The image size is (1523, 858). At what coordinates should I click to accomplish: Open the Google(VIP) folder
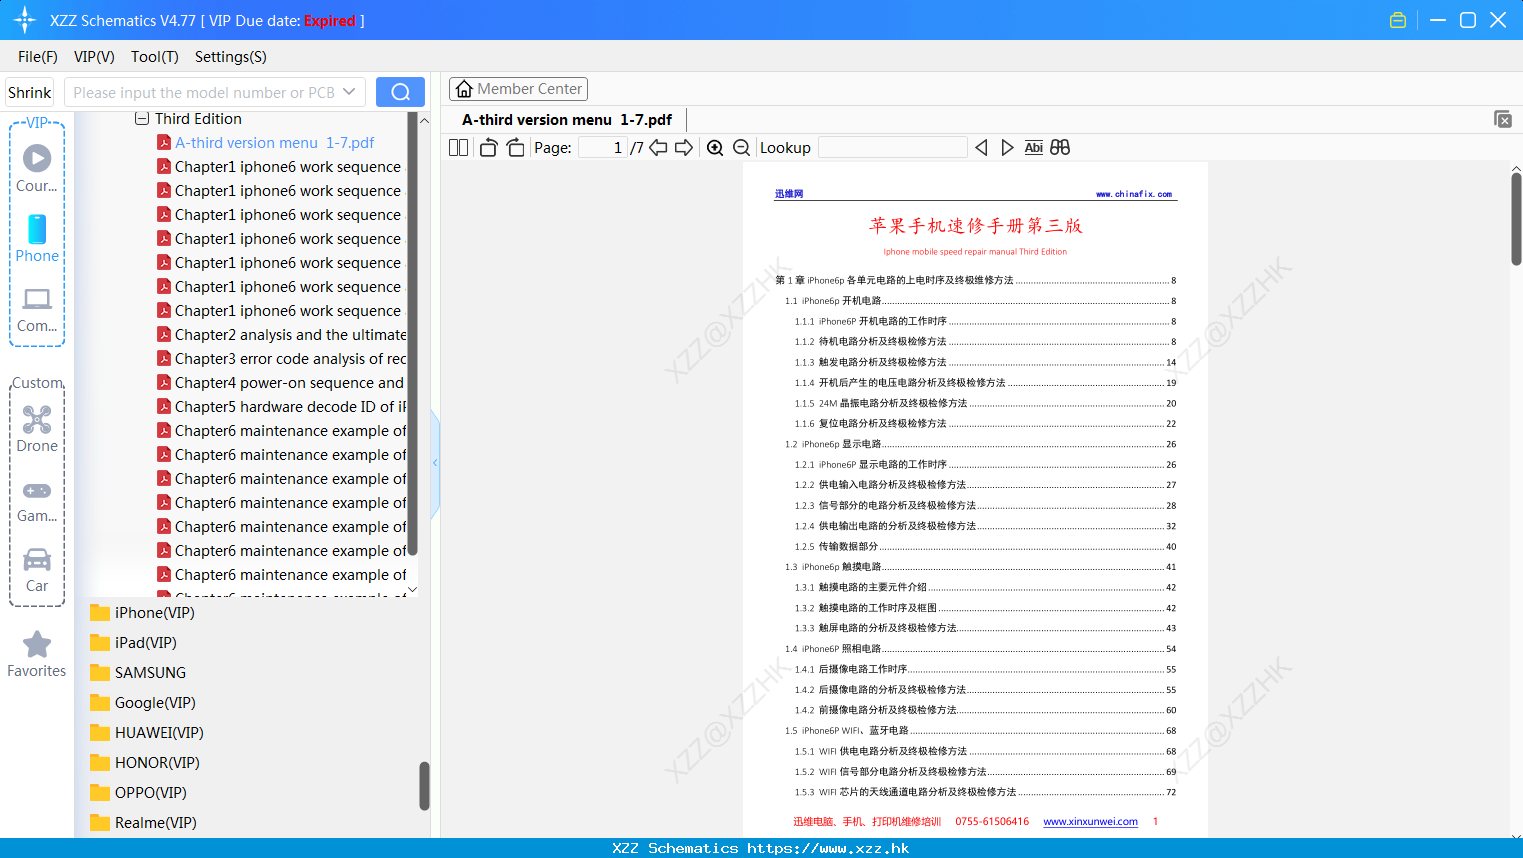click(x=142, y=703)
